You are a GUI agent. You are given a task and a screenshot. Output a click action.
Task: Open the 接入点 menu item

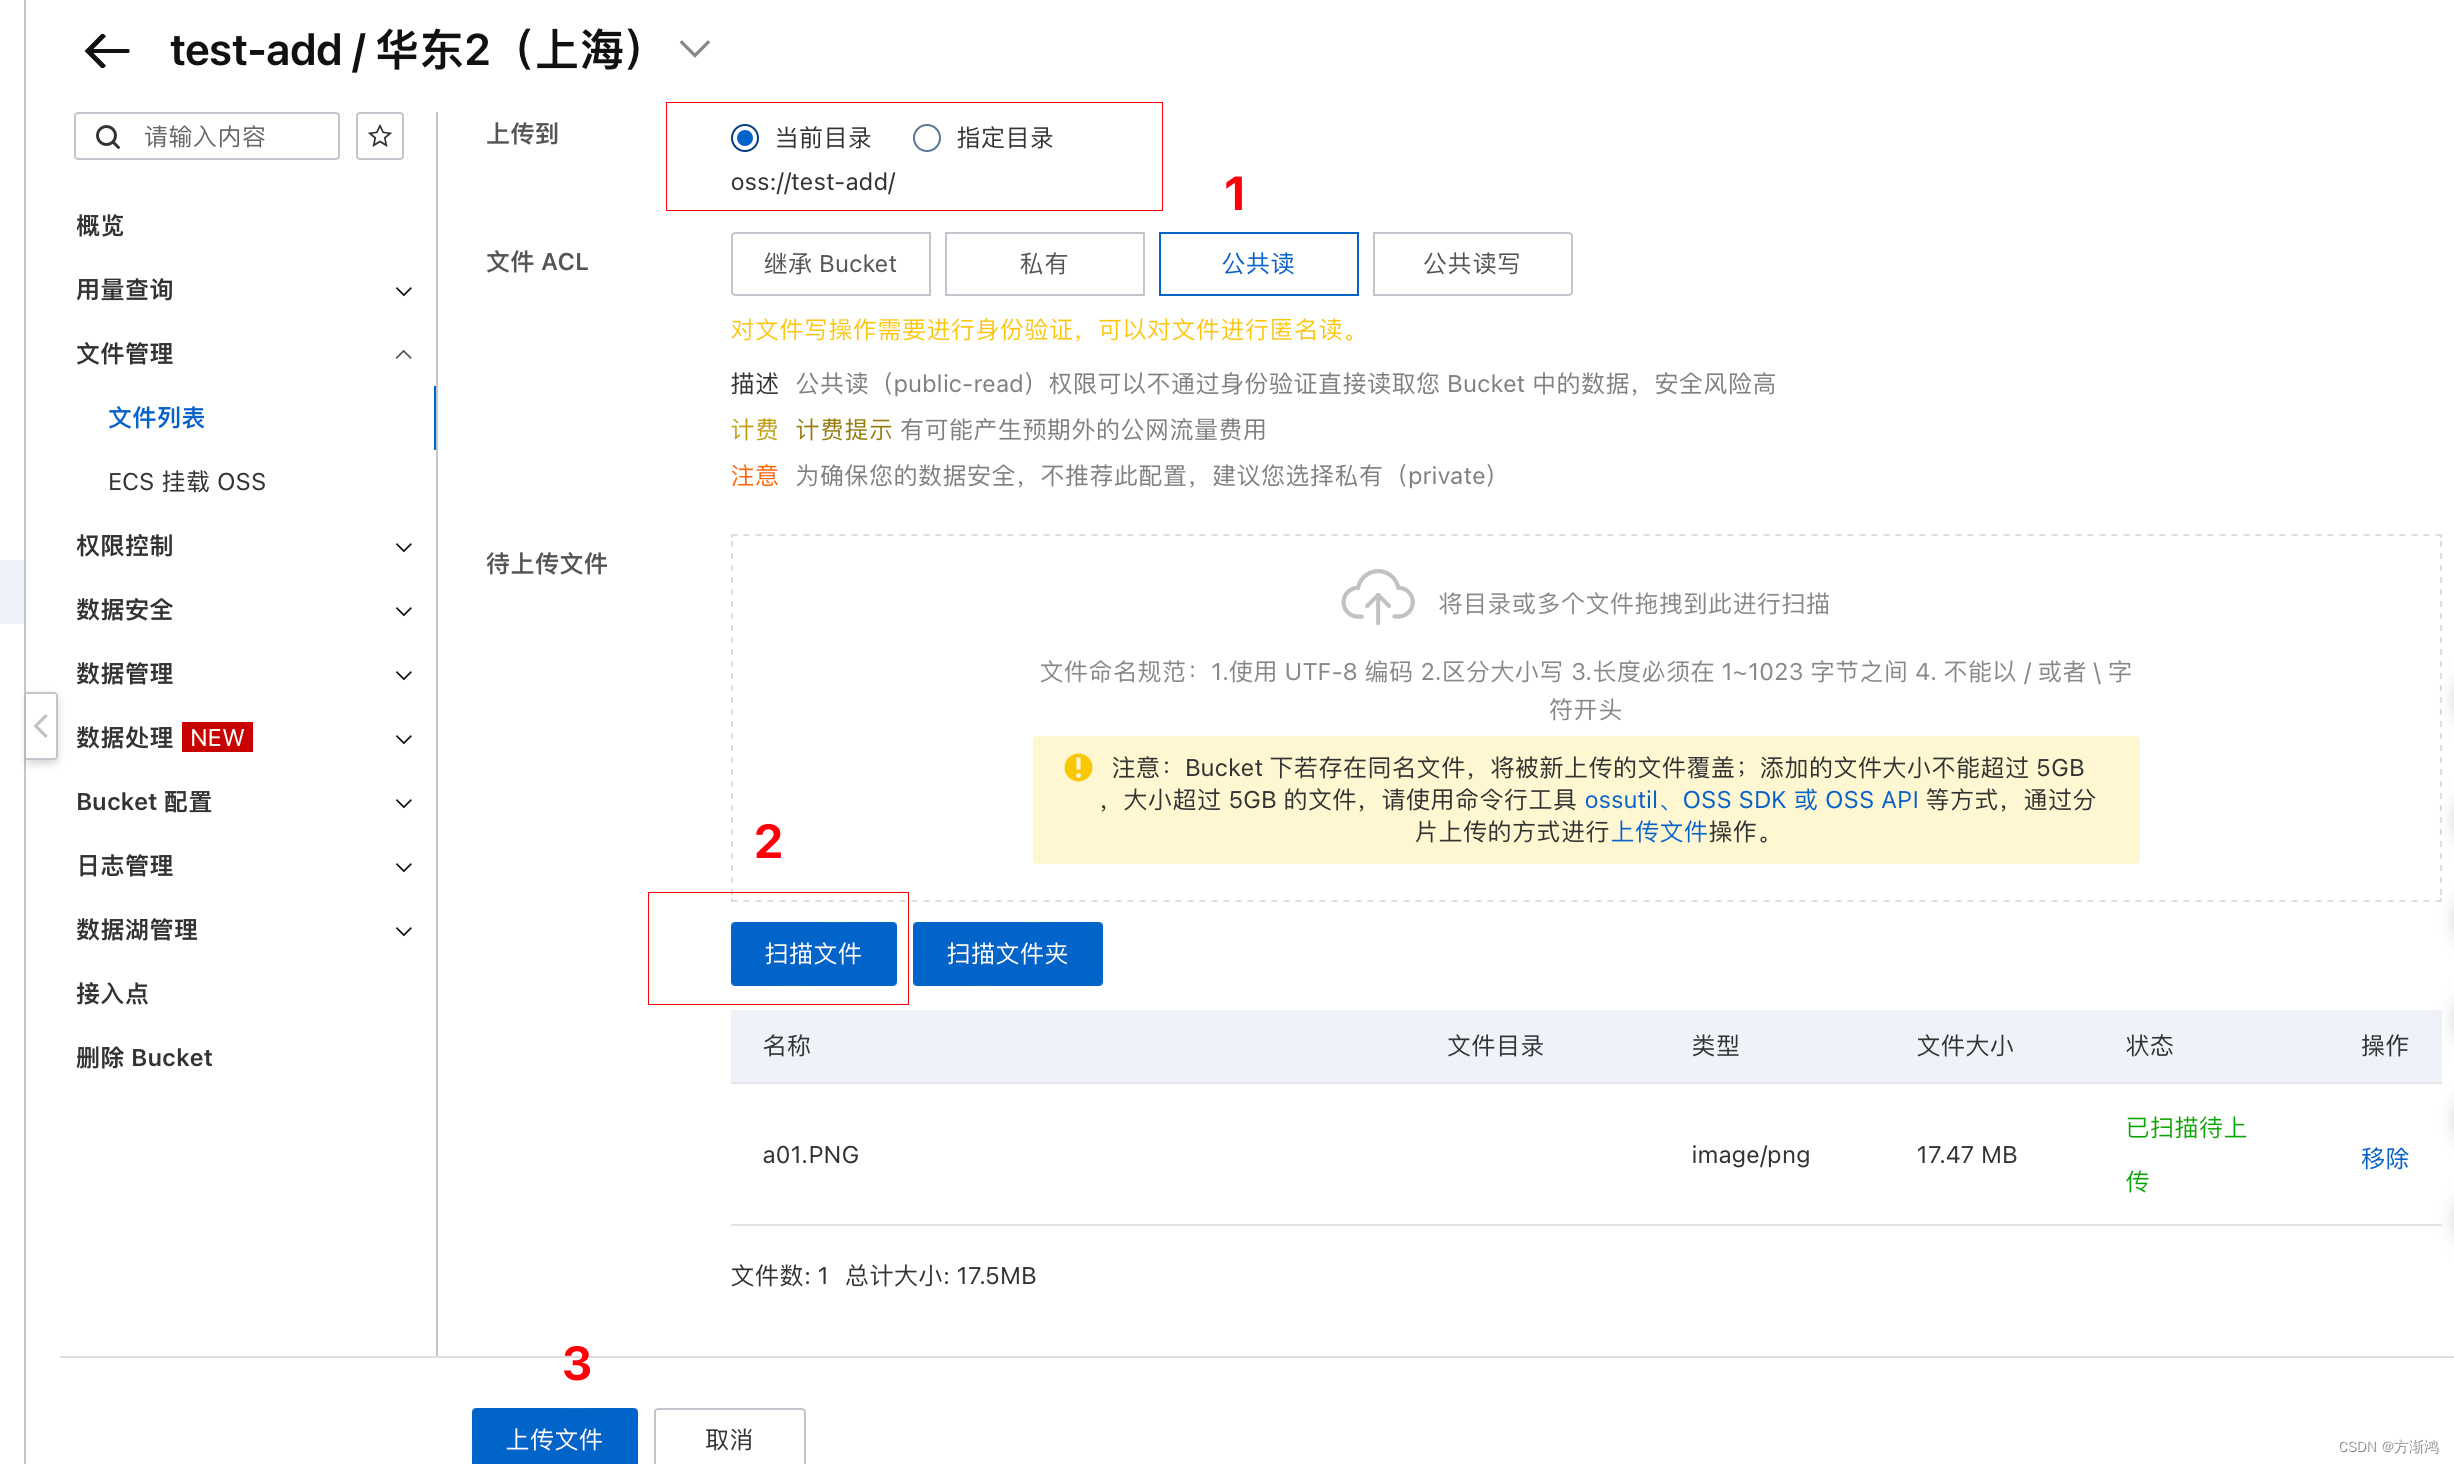pyautogui.click(x=112, y=994)
